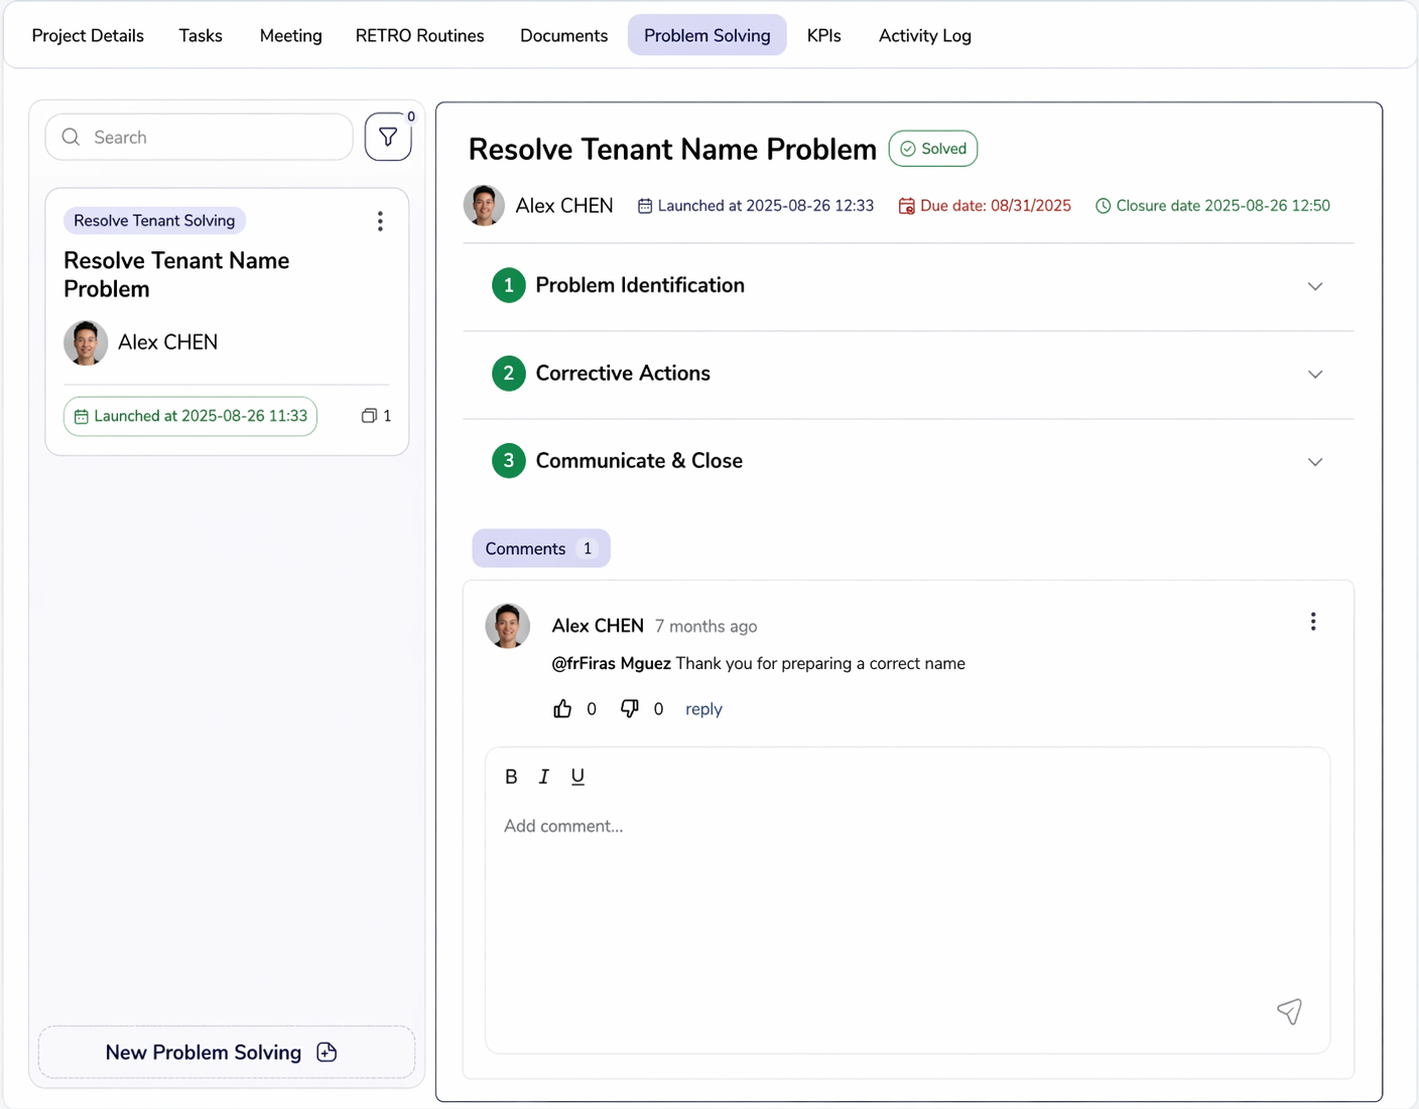The image size is (1419, 1109).
Task: Open the Activity Log tab
Action: pos(924,36)
